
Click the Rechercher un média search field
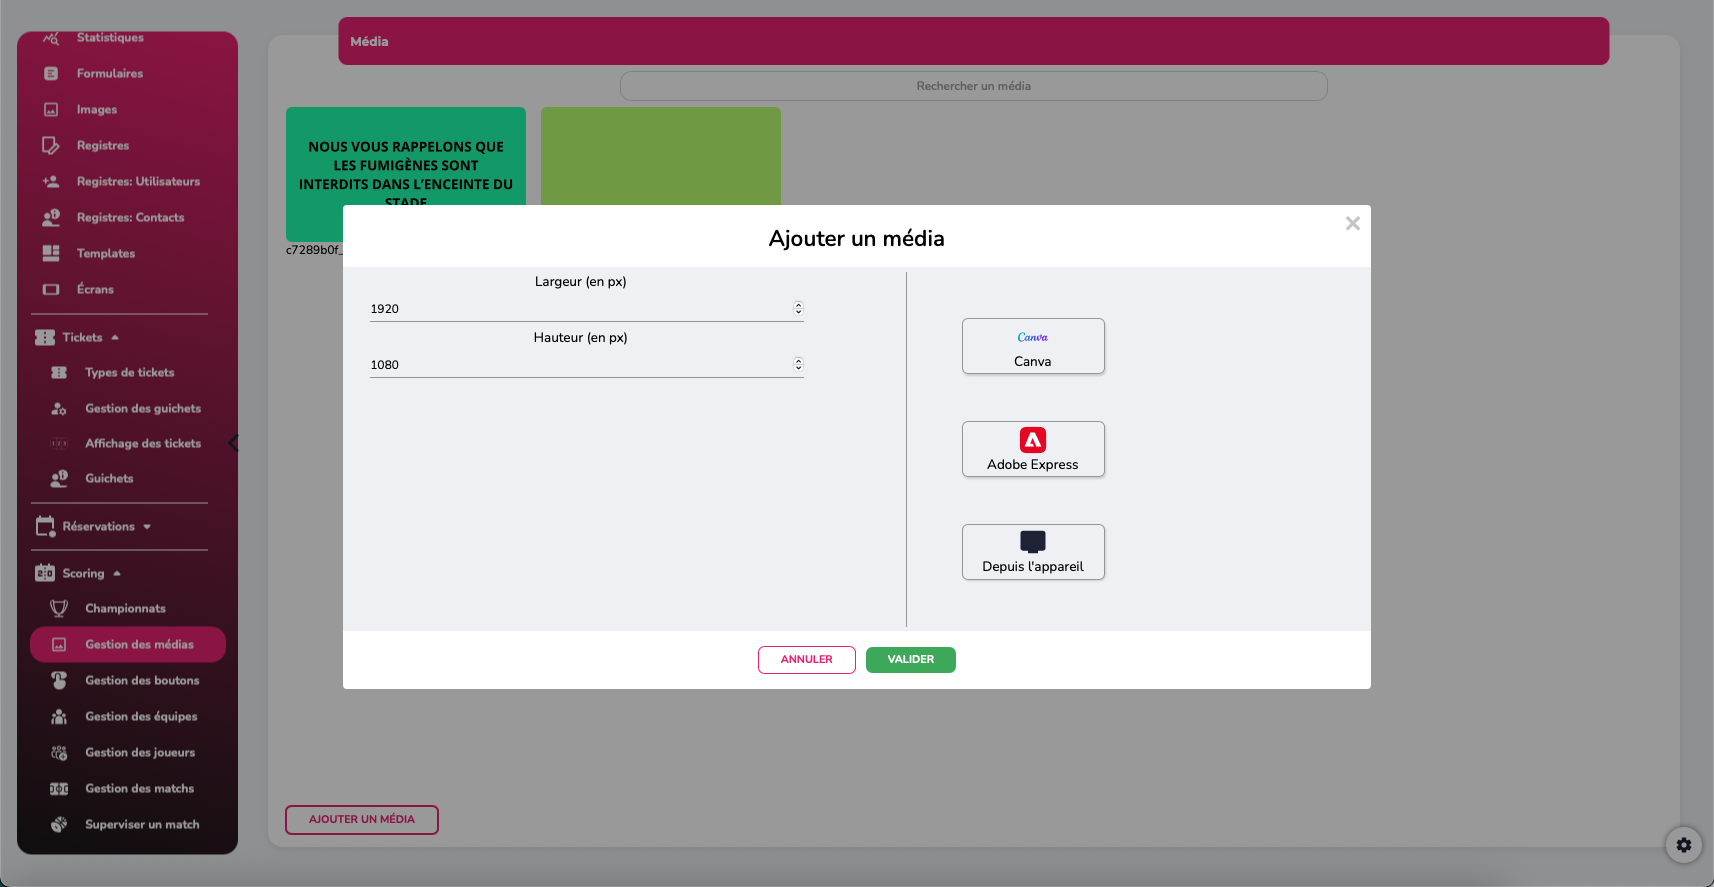[973, 86]
